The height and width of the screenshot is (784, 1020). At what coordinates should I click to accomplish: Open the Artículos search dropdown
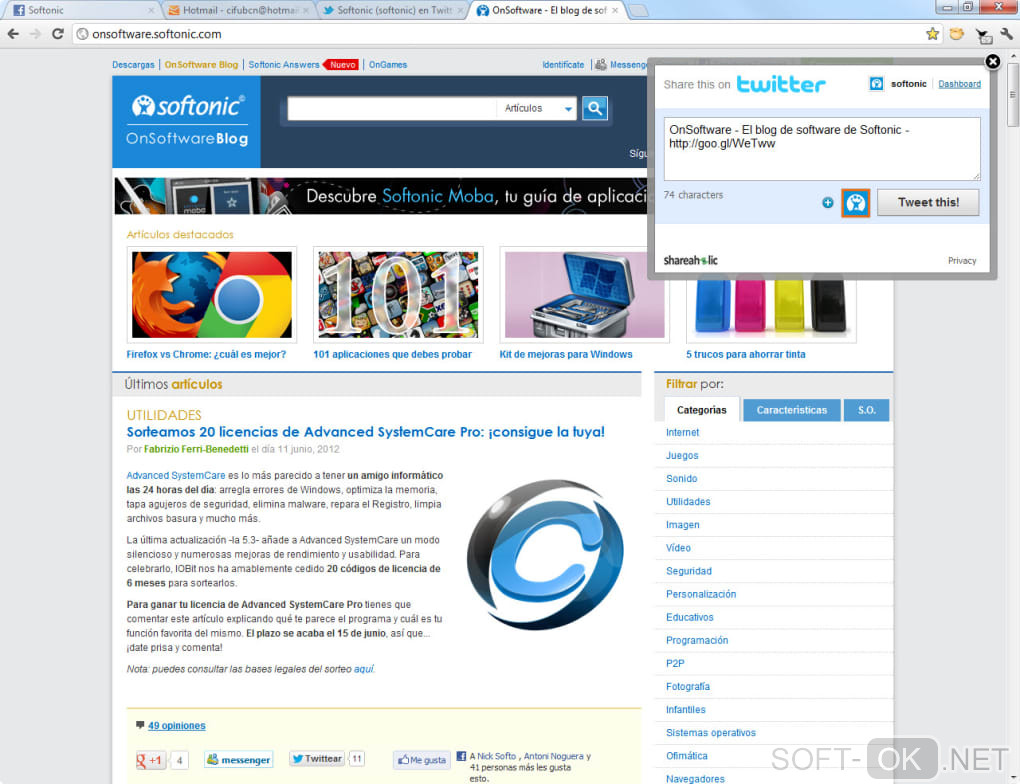(538, 108)
